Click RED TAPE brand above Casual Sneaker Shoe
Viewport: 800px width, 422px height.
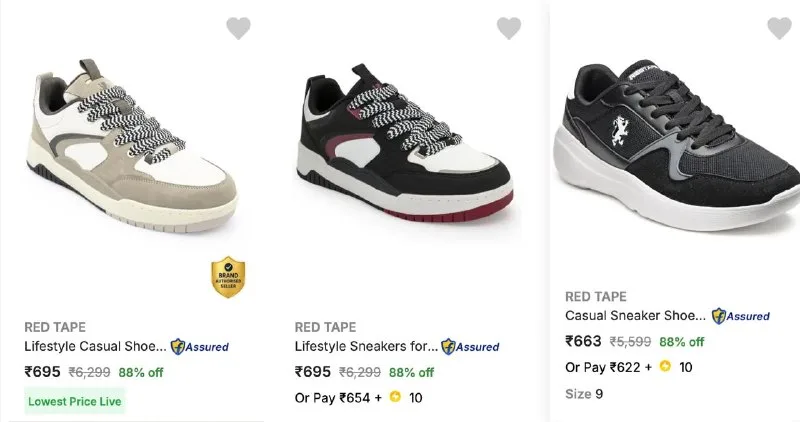596,296
